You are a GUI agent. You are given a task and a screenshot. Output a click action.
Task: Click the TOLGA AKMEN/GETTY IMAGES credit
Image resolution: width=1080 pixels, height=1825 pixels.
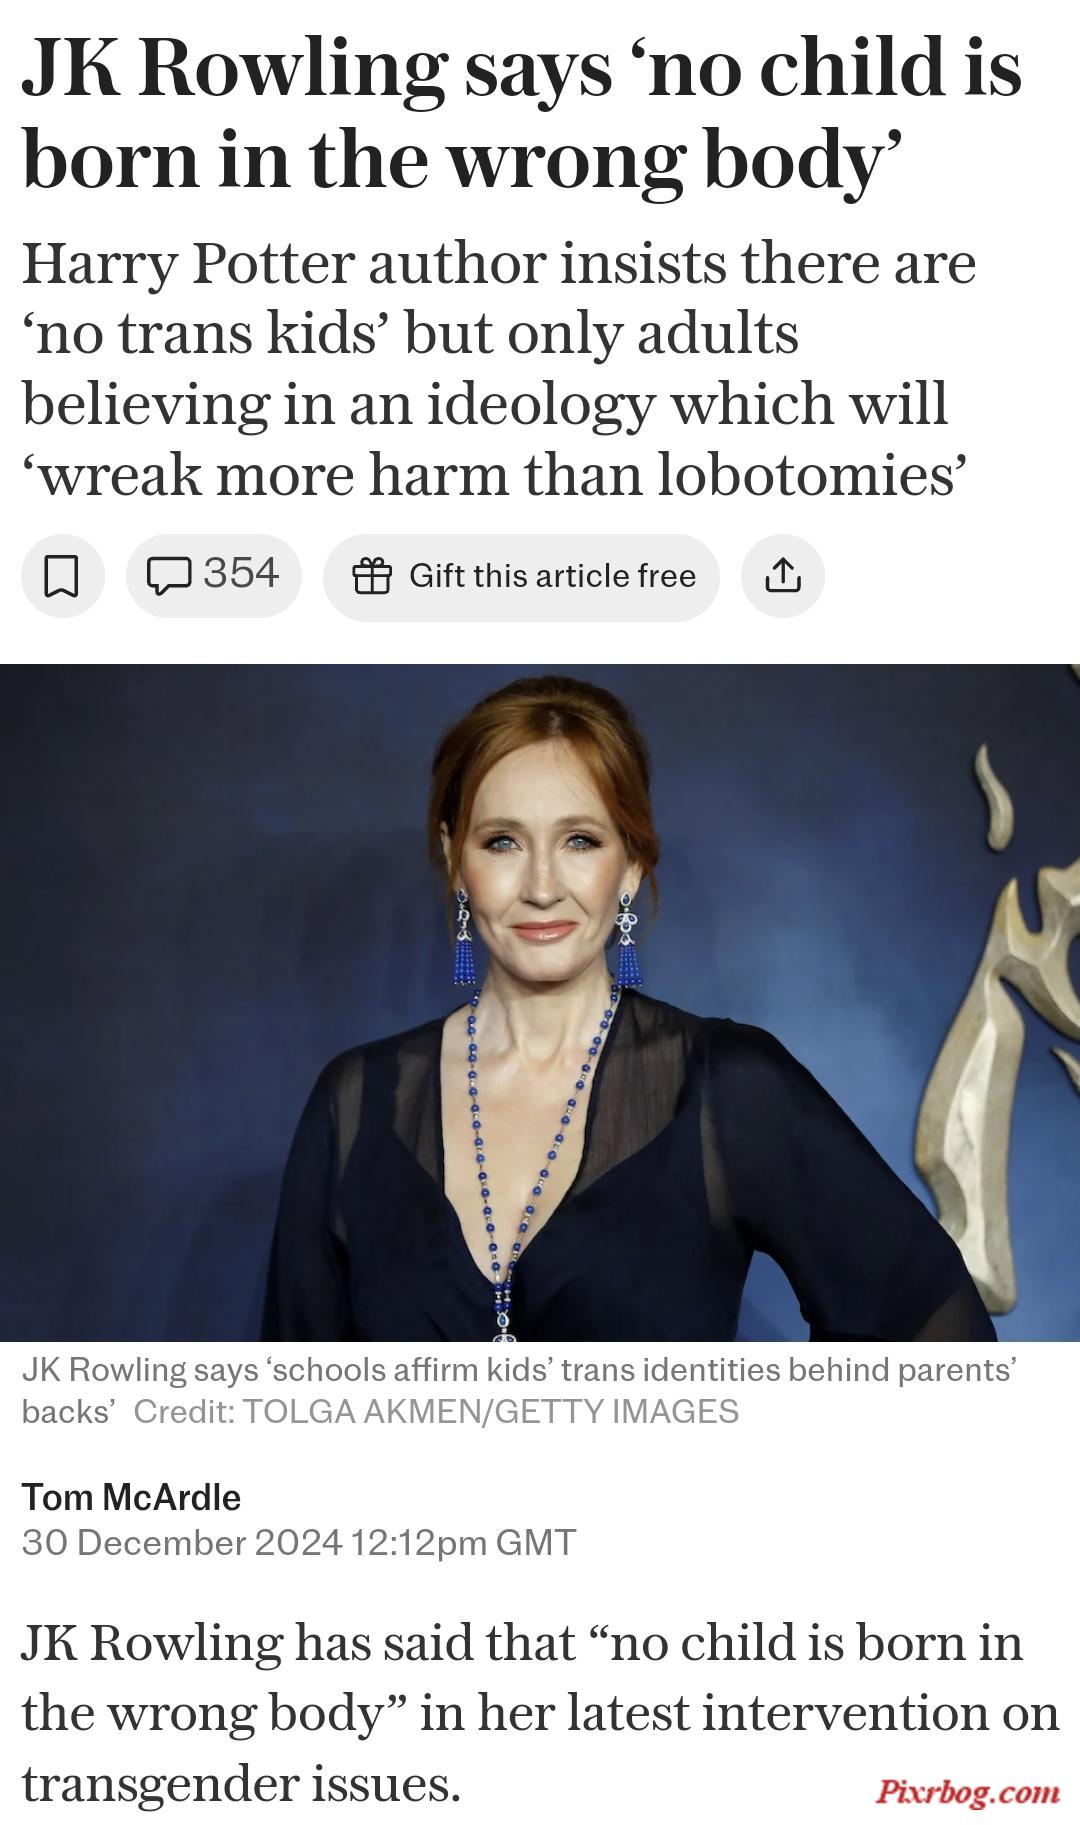coord(490,1411)
